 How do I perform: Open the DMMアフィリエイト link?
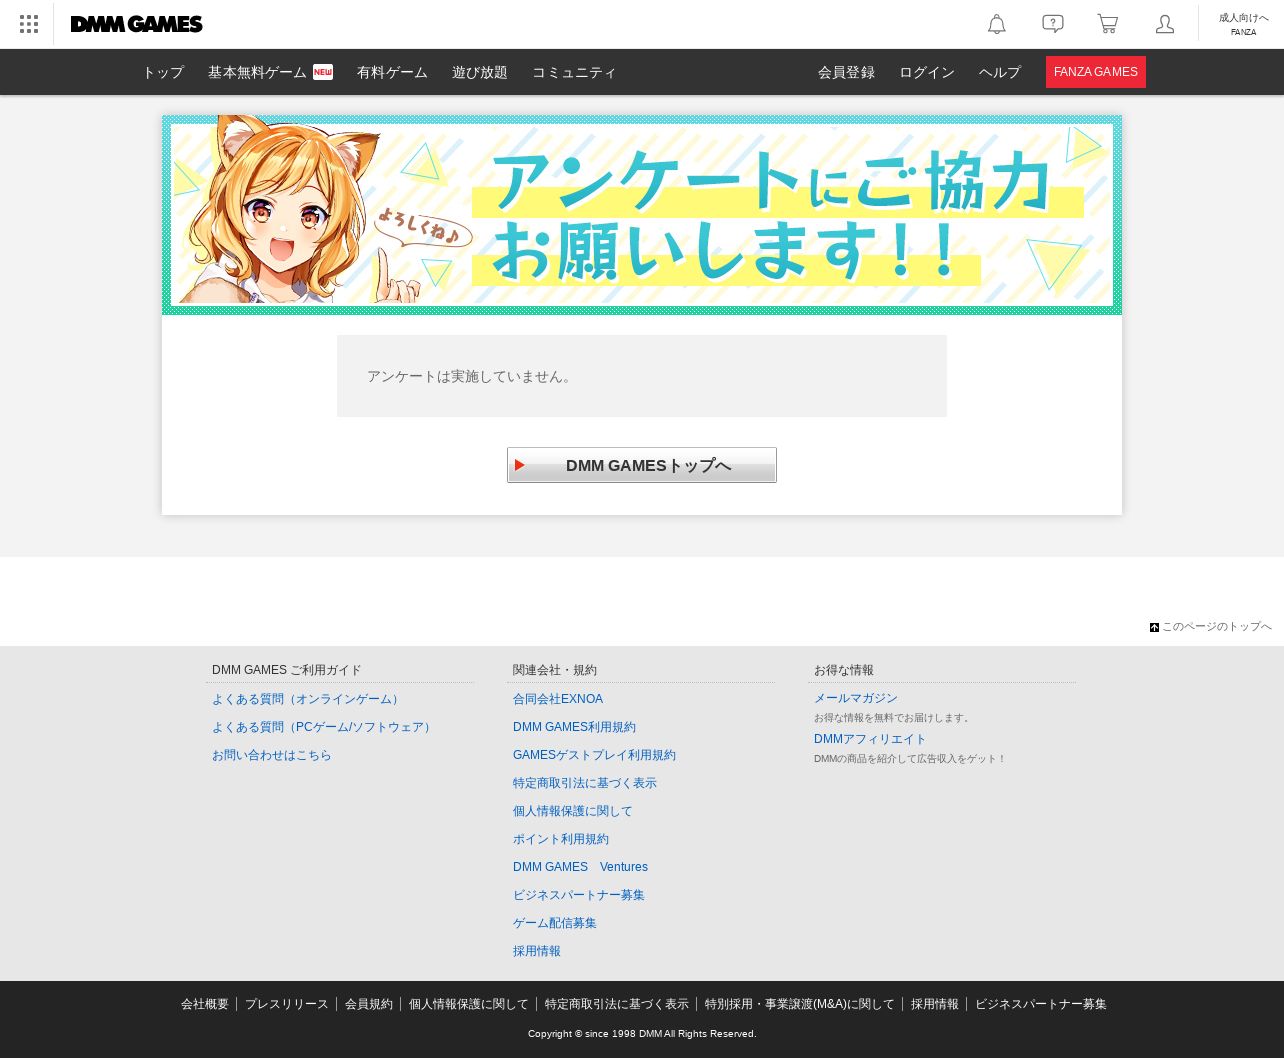tap(870, 739)
